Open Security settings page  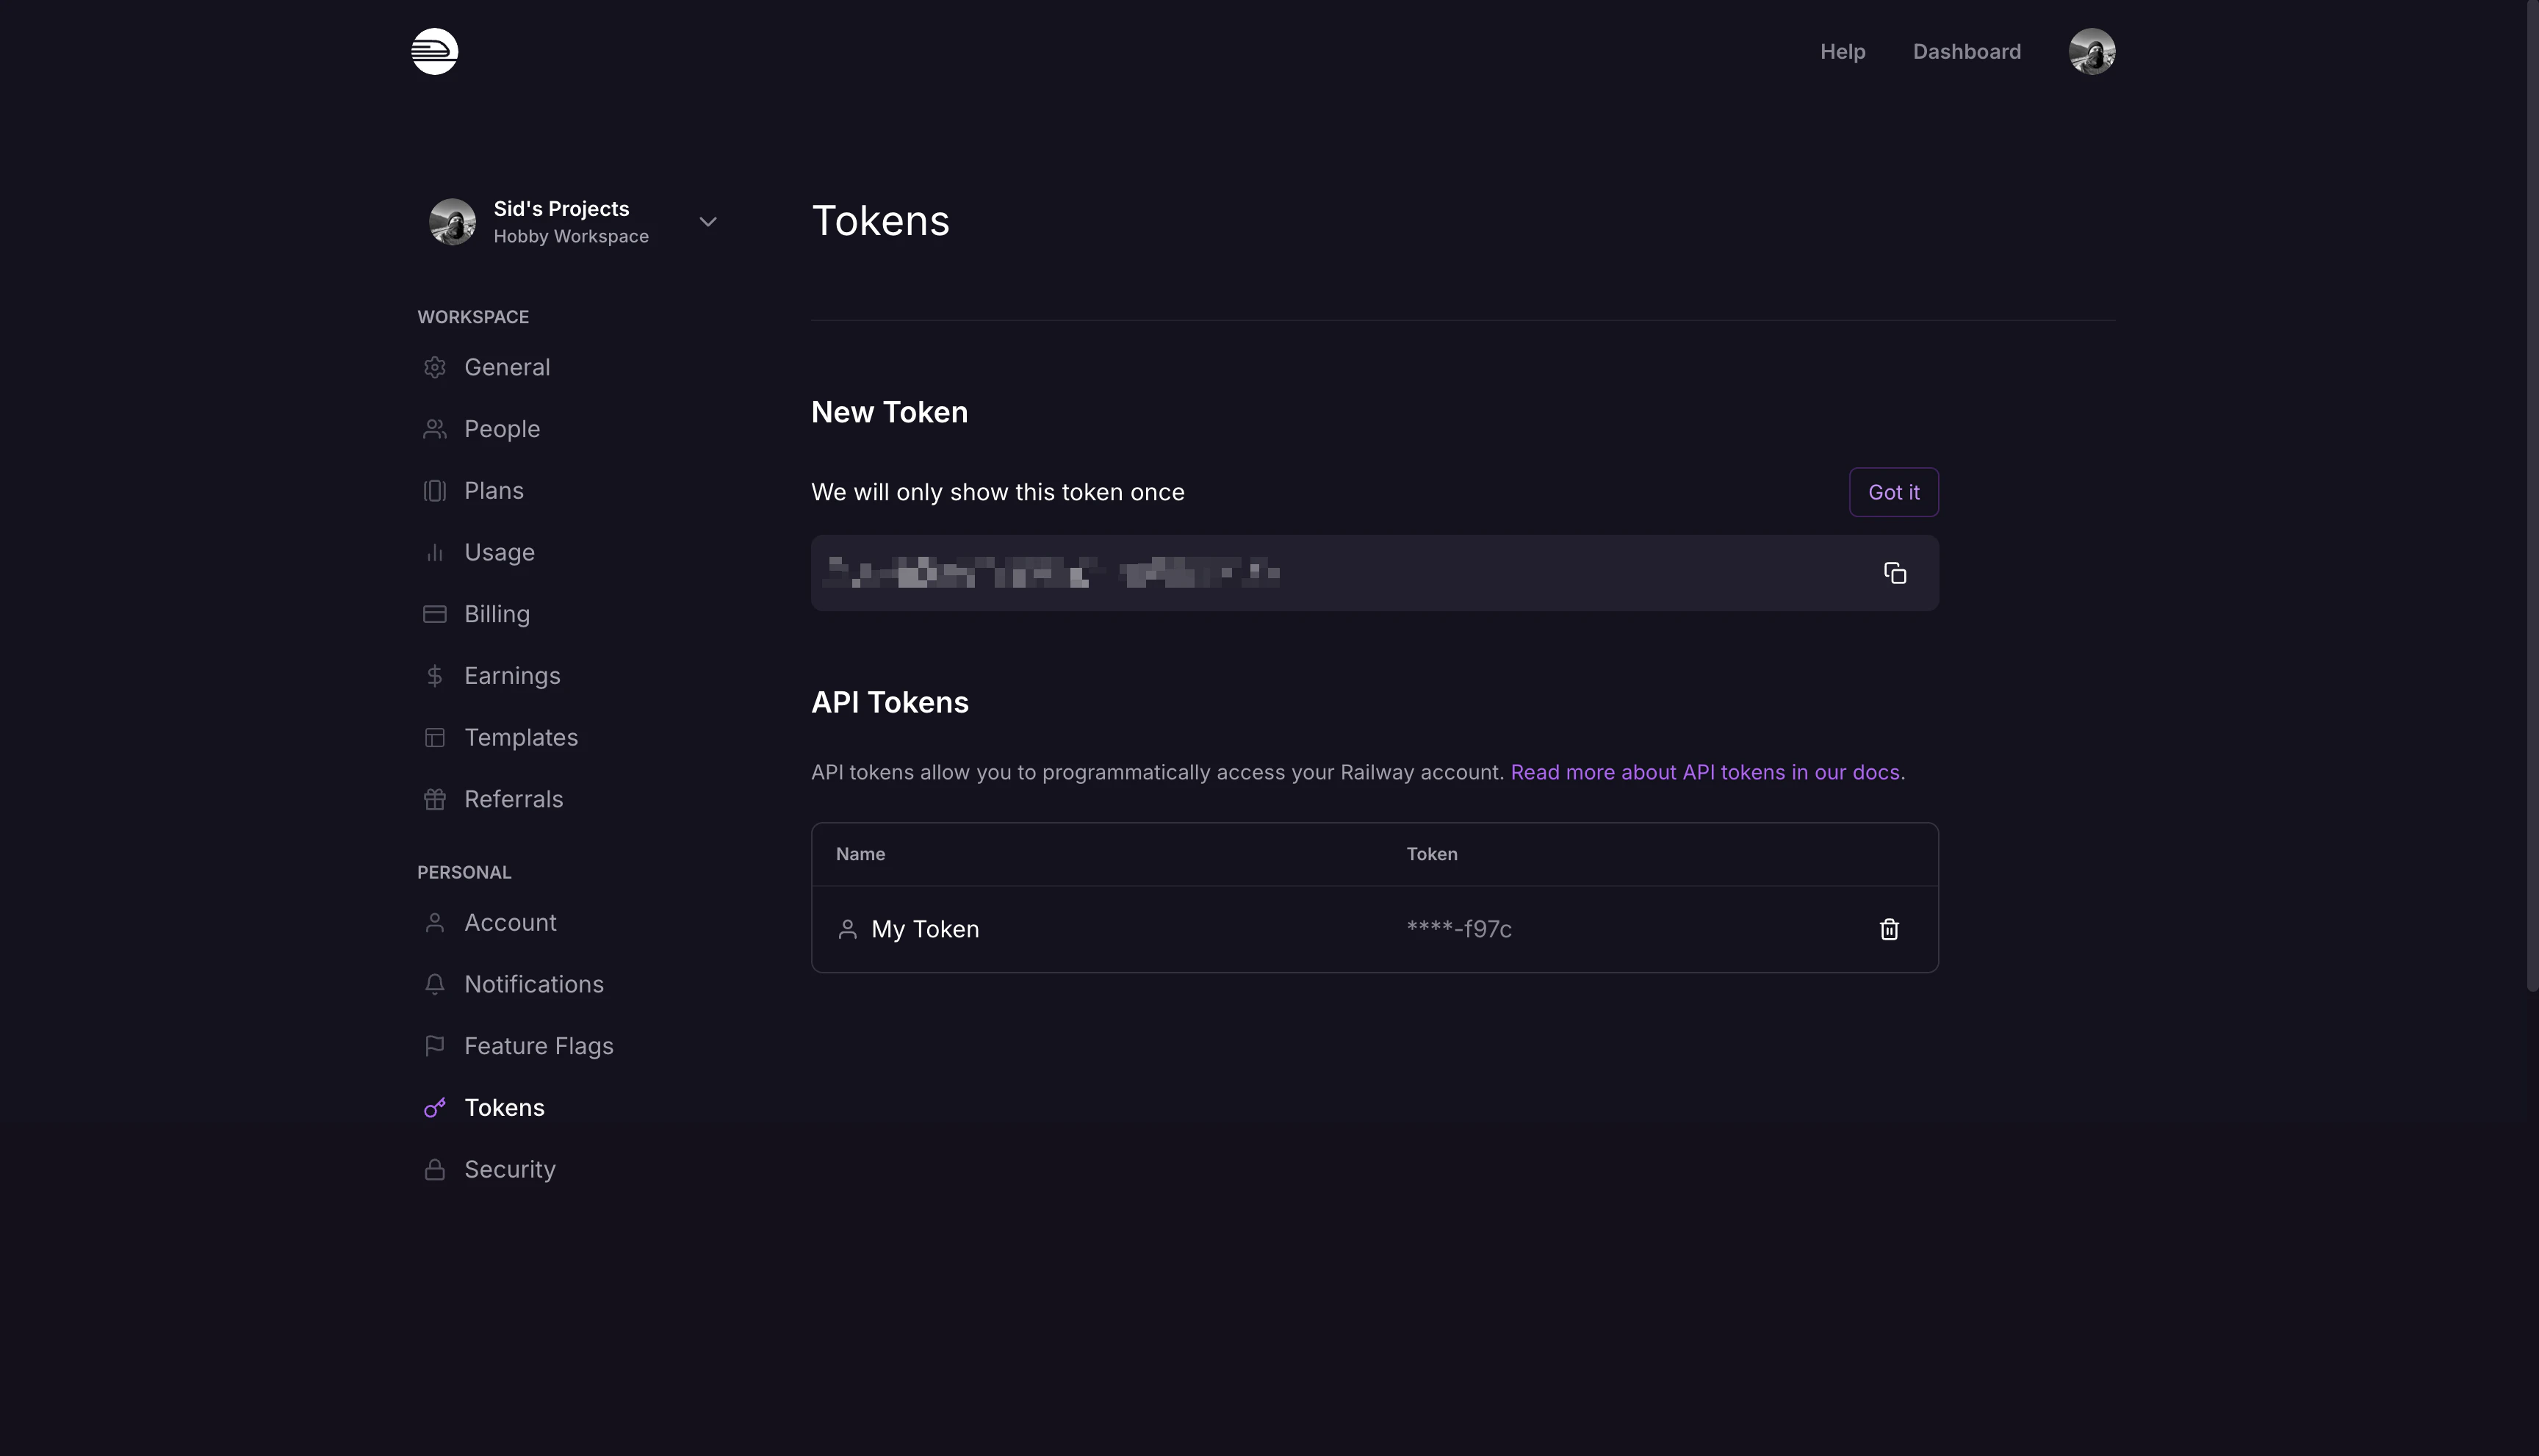tap(510, 1170)
